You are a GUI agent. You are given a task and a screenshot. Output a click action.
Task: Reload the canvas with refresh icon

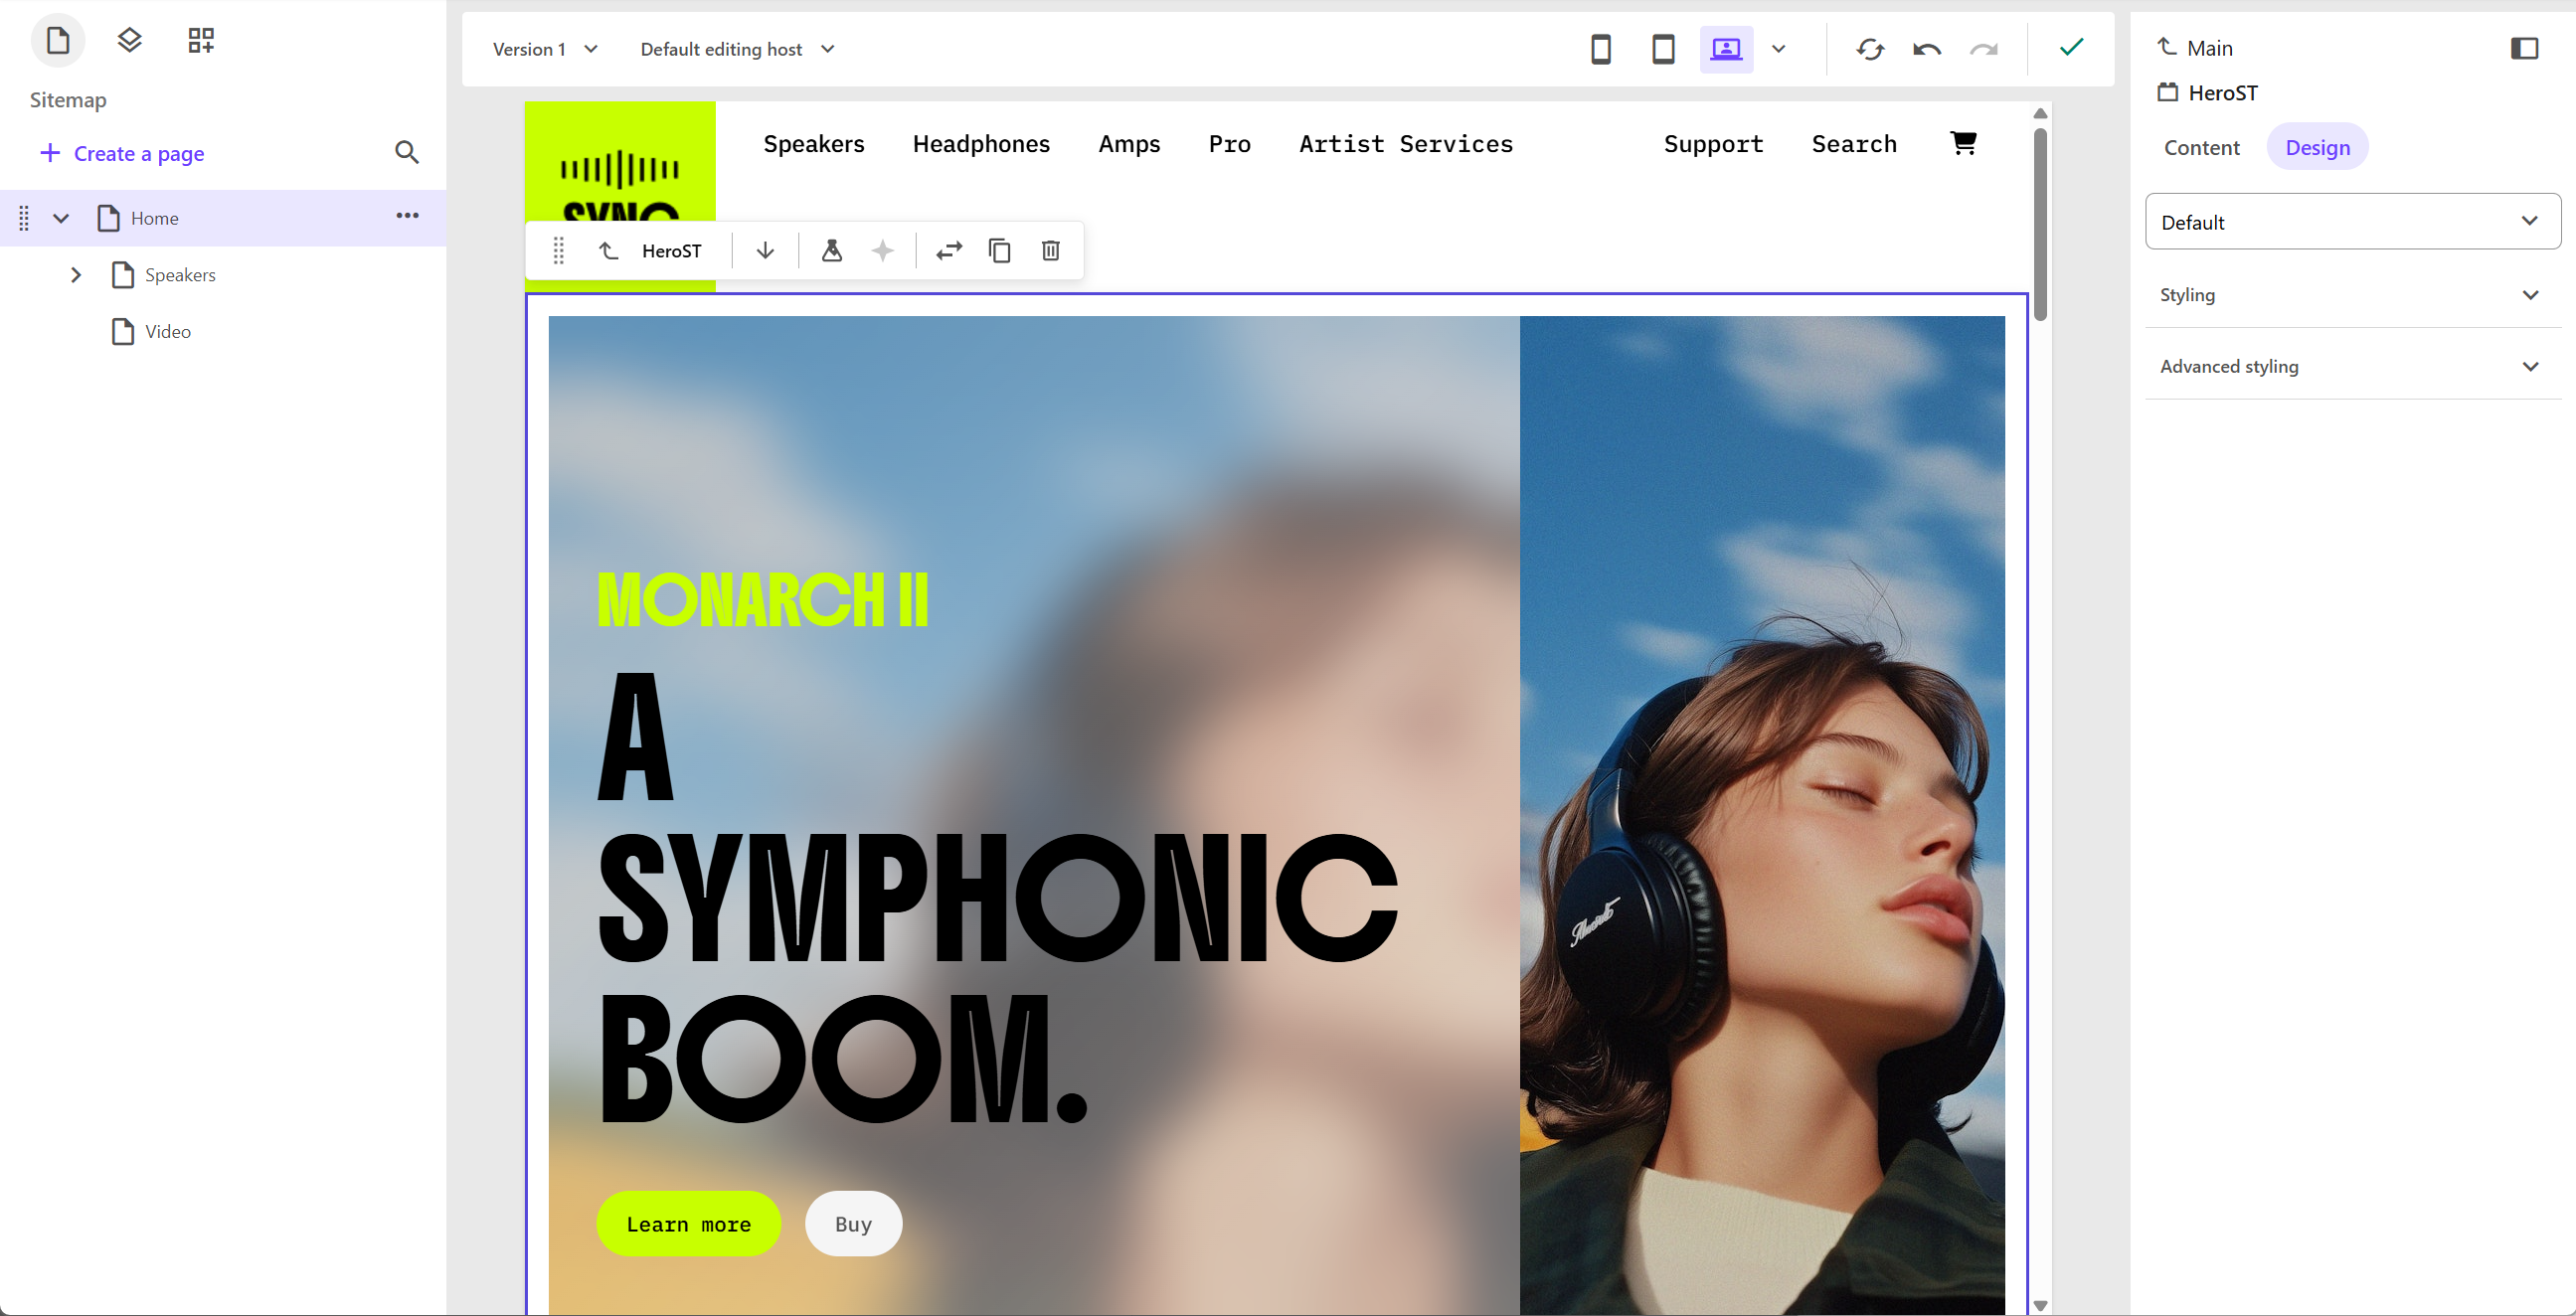pyautogui.click(x=1870, y=49)
